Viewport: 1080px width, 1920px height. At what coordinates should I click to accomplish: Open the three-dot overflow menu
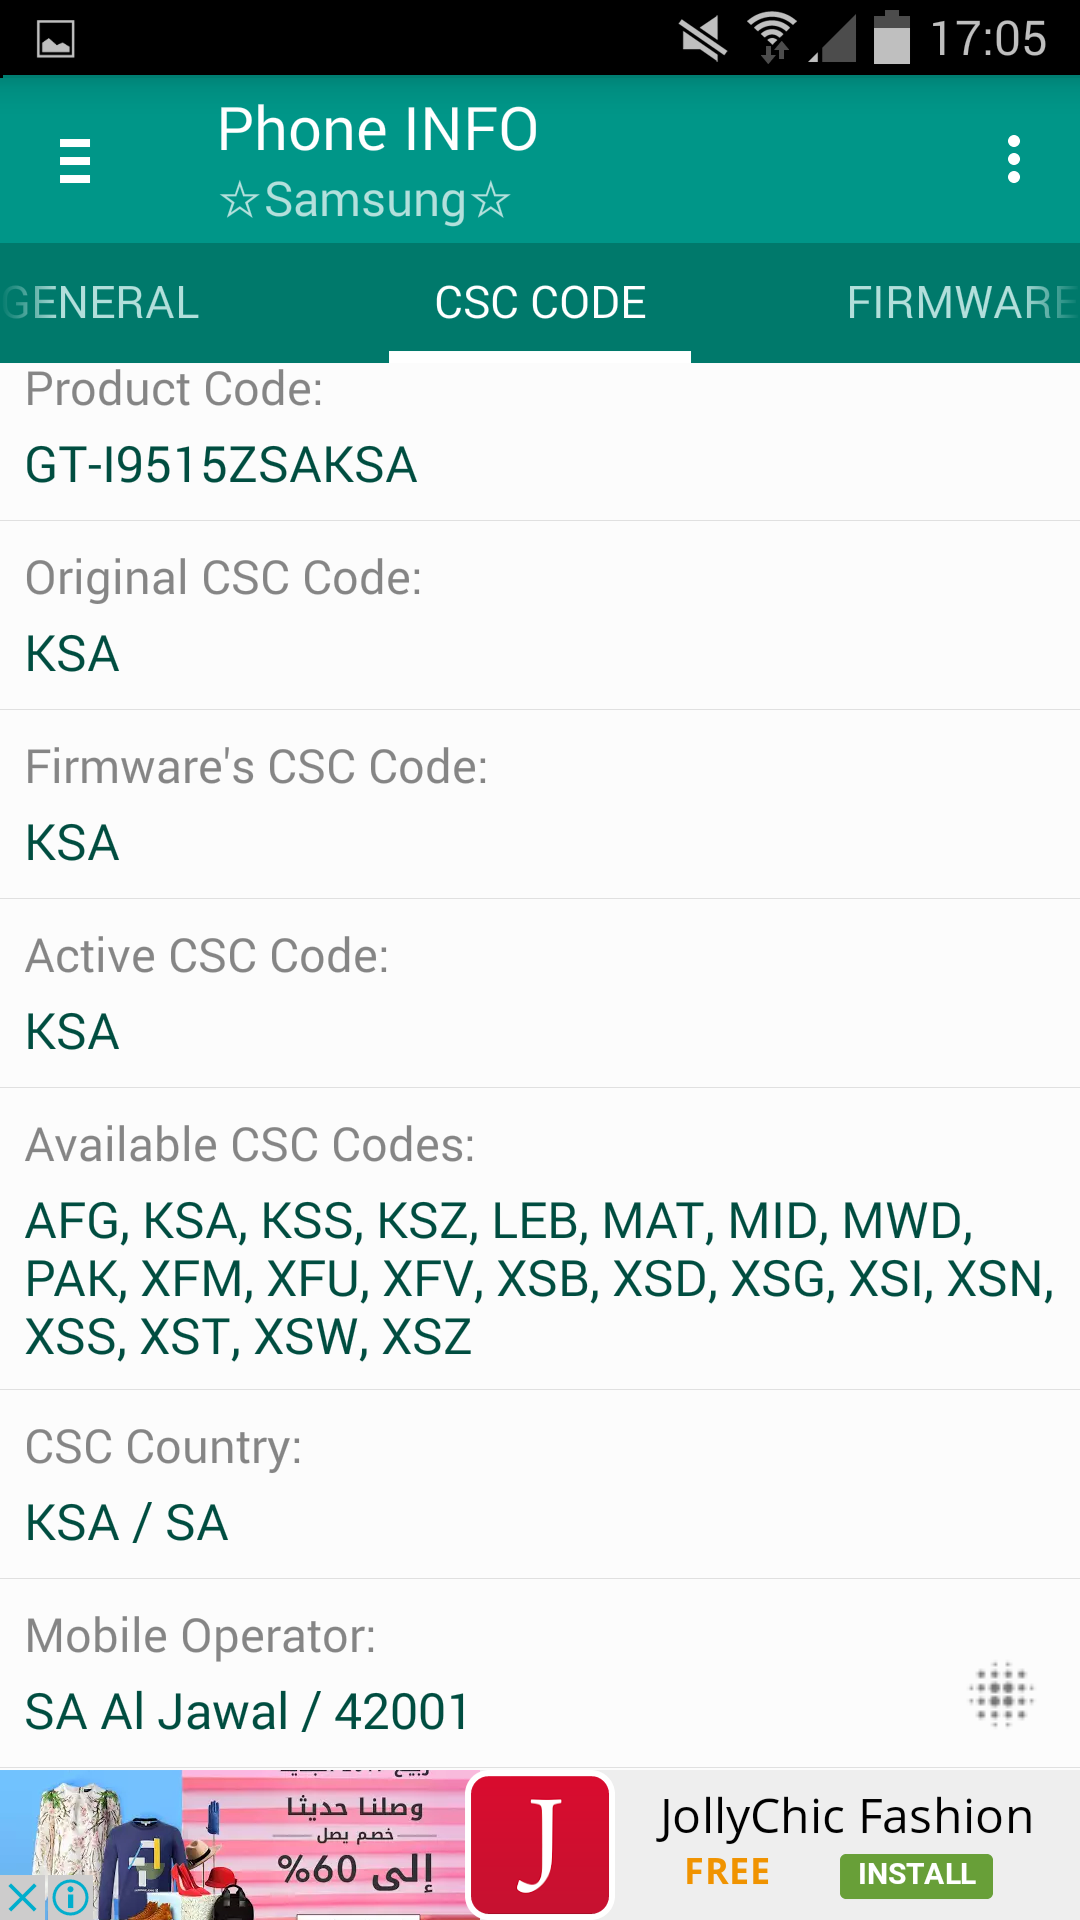tap(1014, 160)
